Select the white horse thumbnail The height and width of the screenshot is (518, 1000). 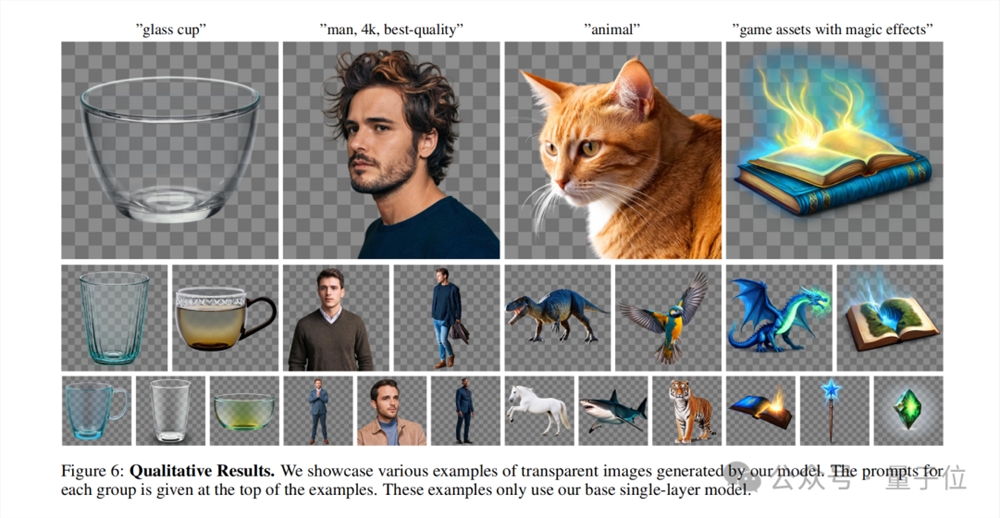[x=539, y=410]
